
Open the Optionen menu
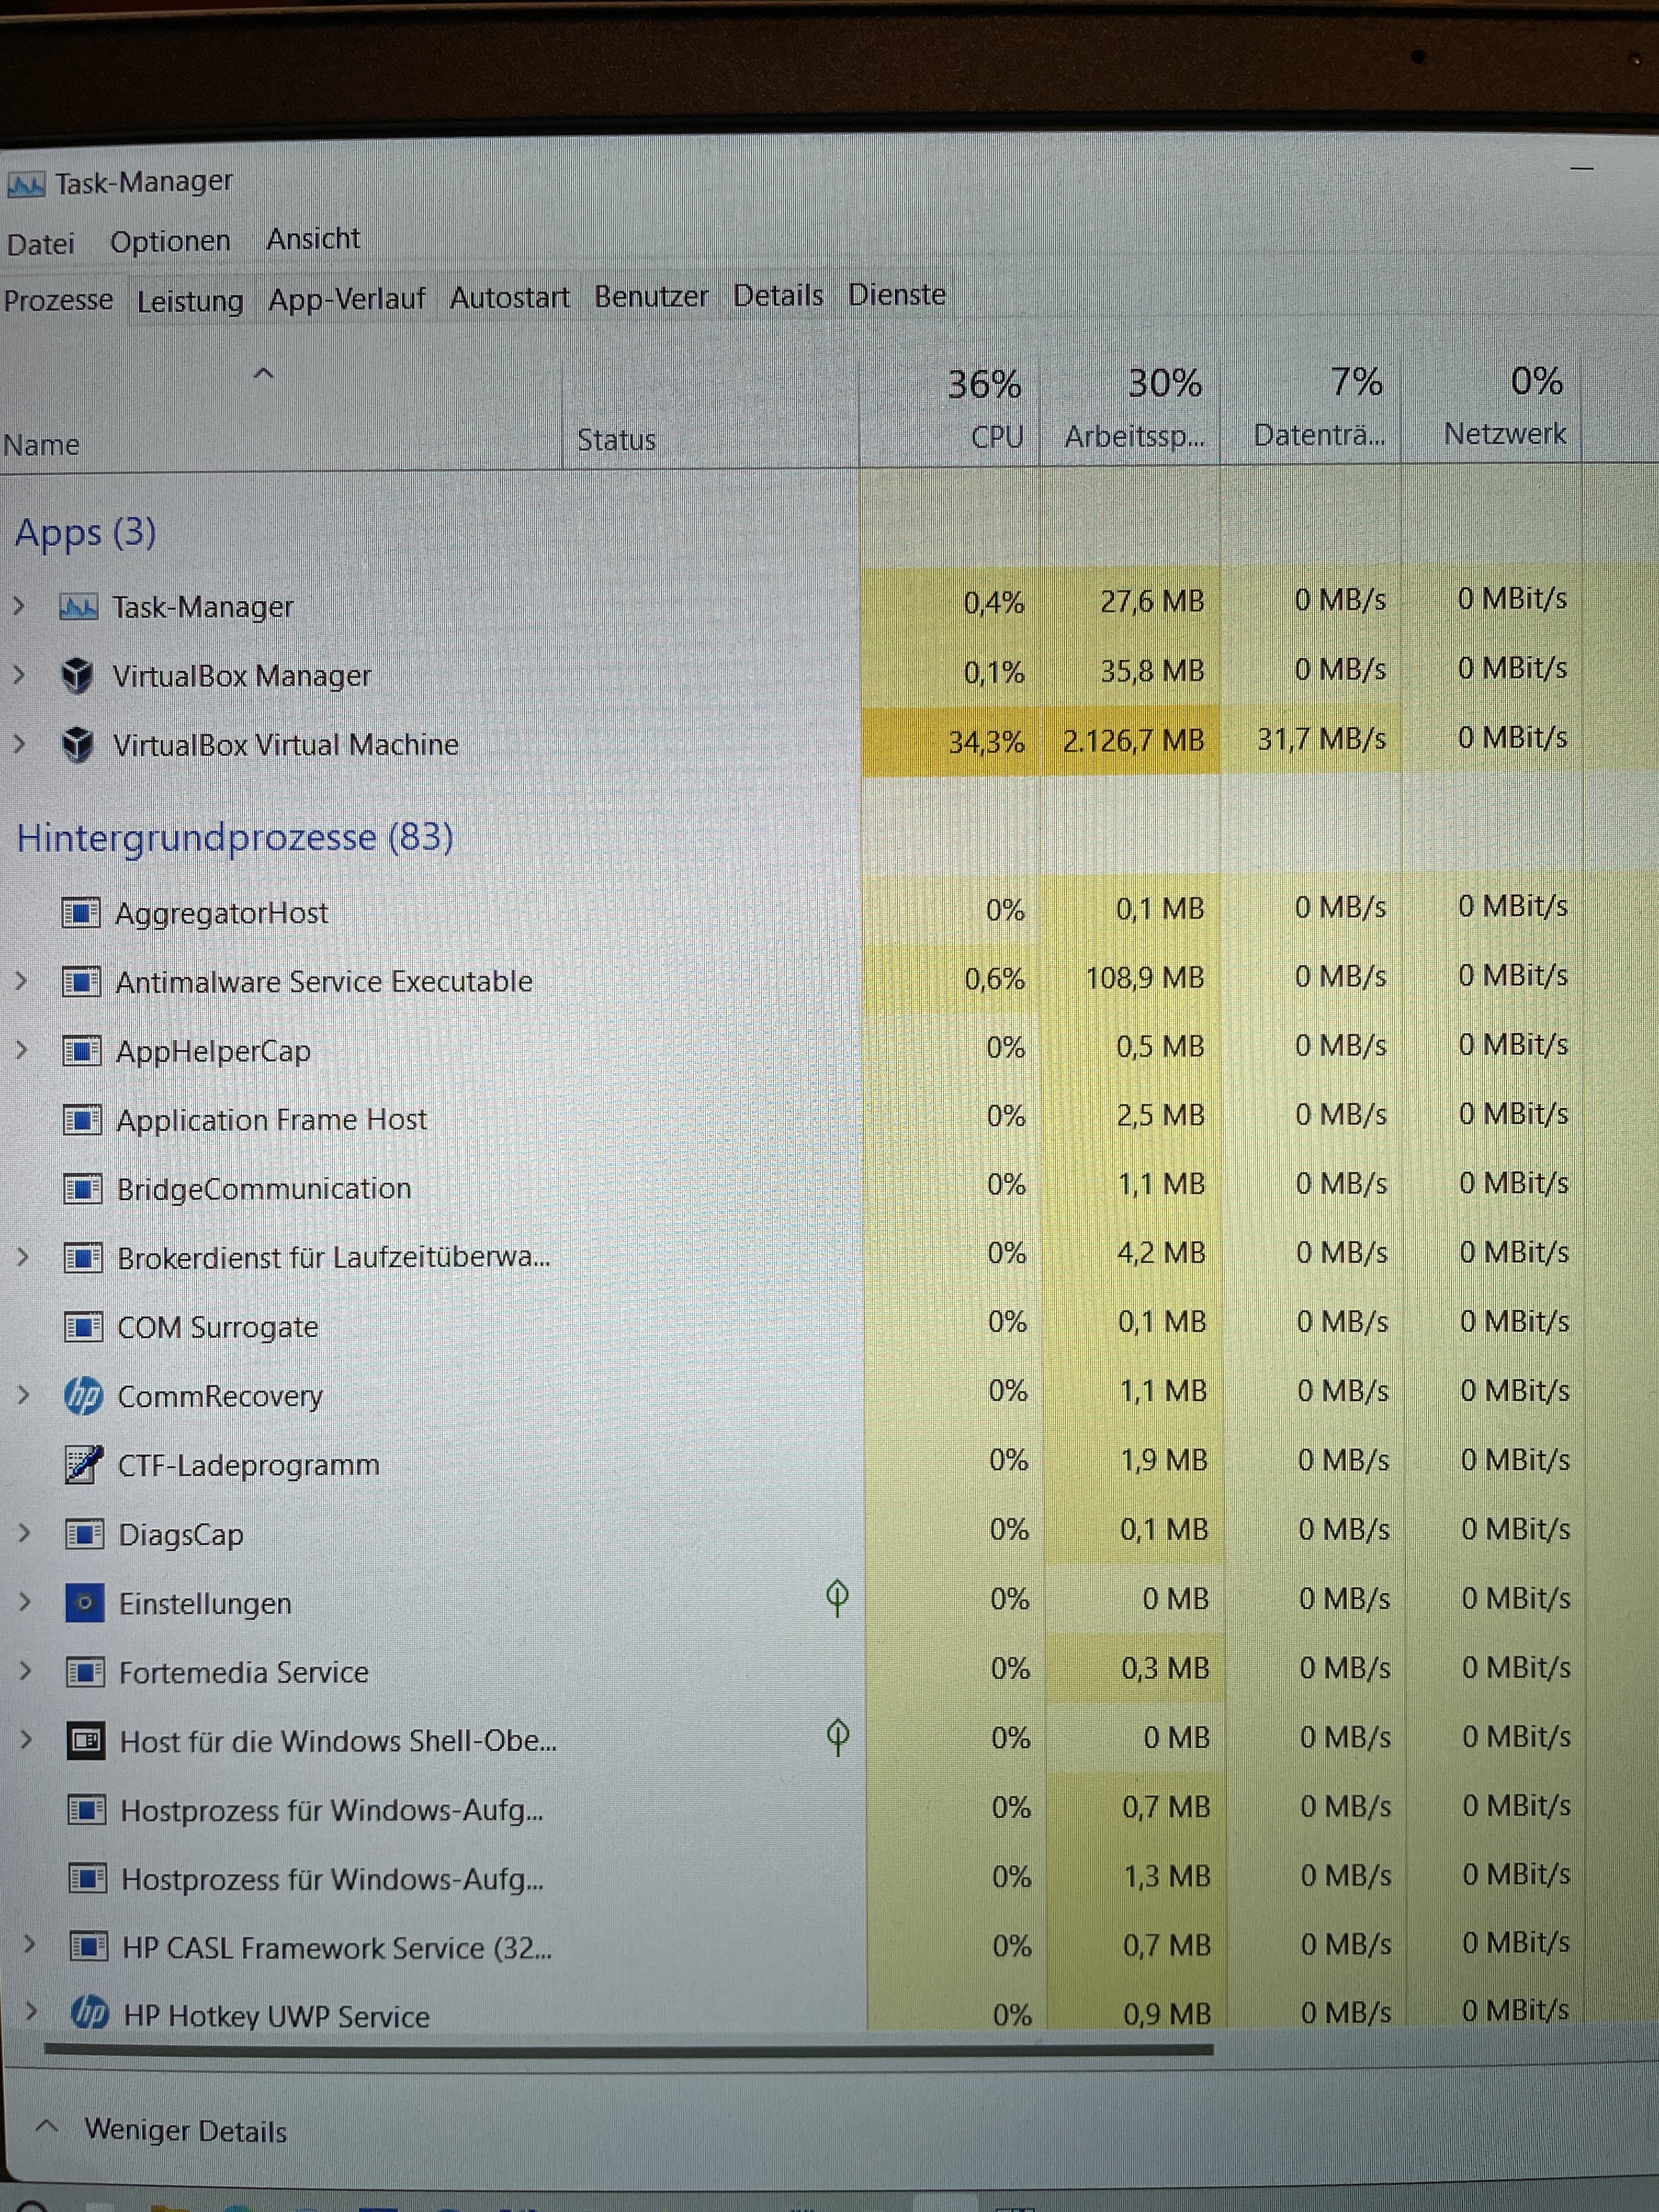pos(170,242)
